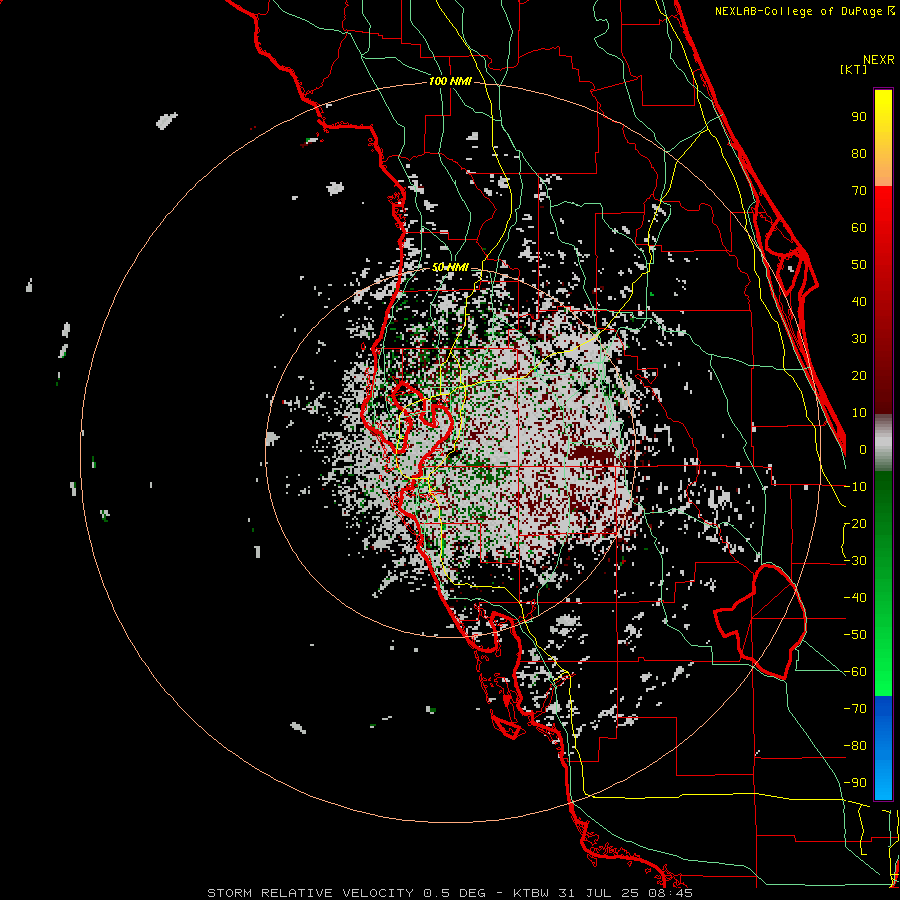This screenshot has width=900, height=900.
Task: Pick the gray zero band of velocity scale
Action: [x=883, y=442]
